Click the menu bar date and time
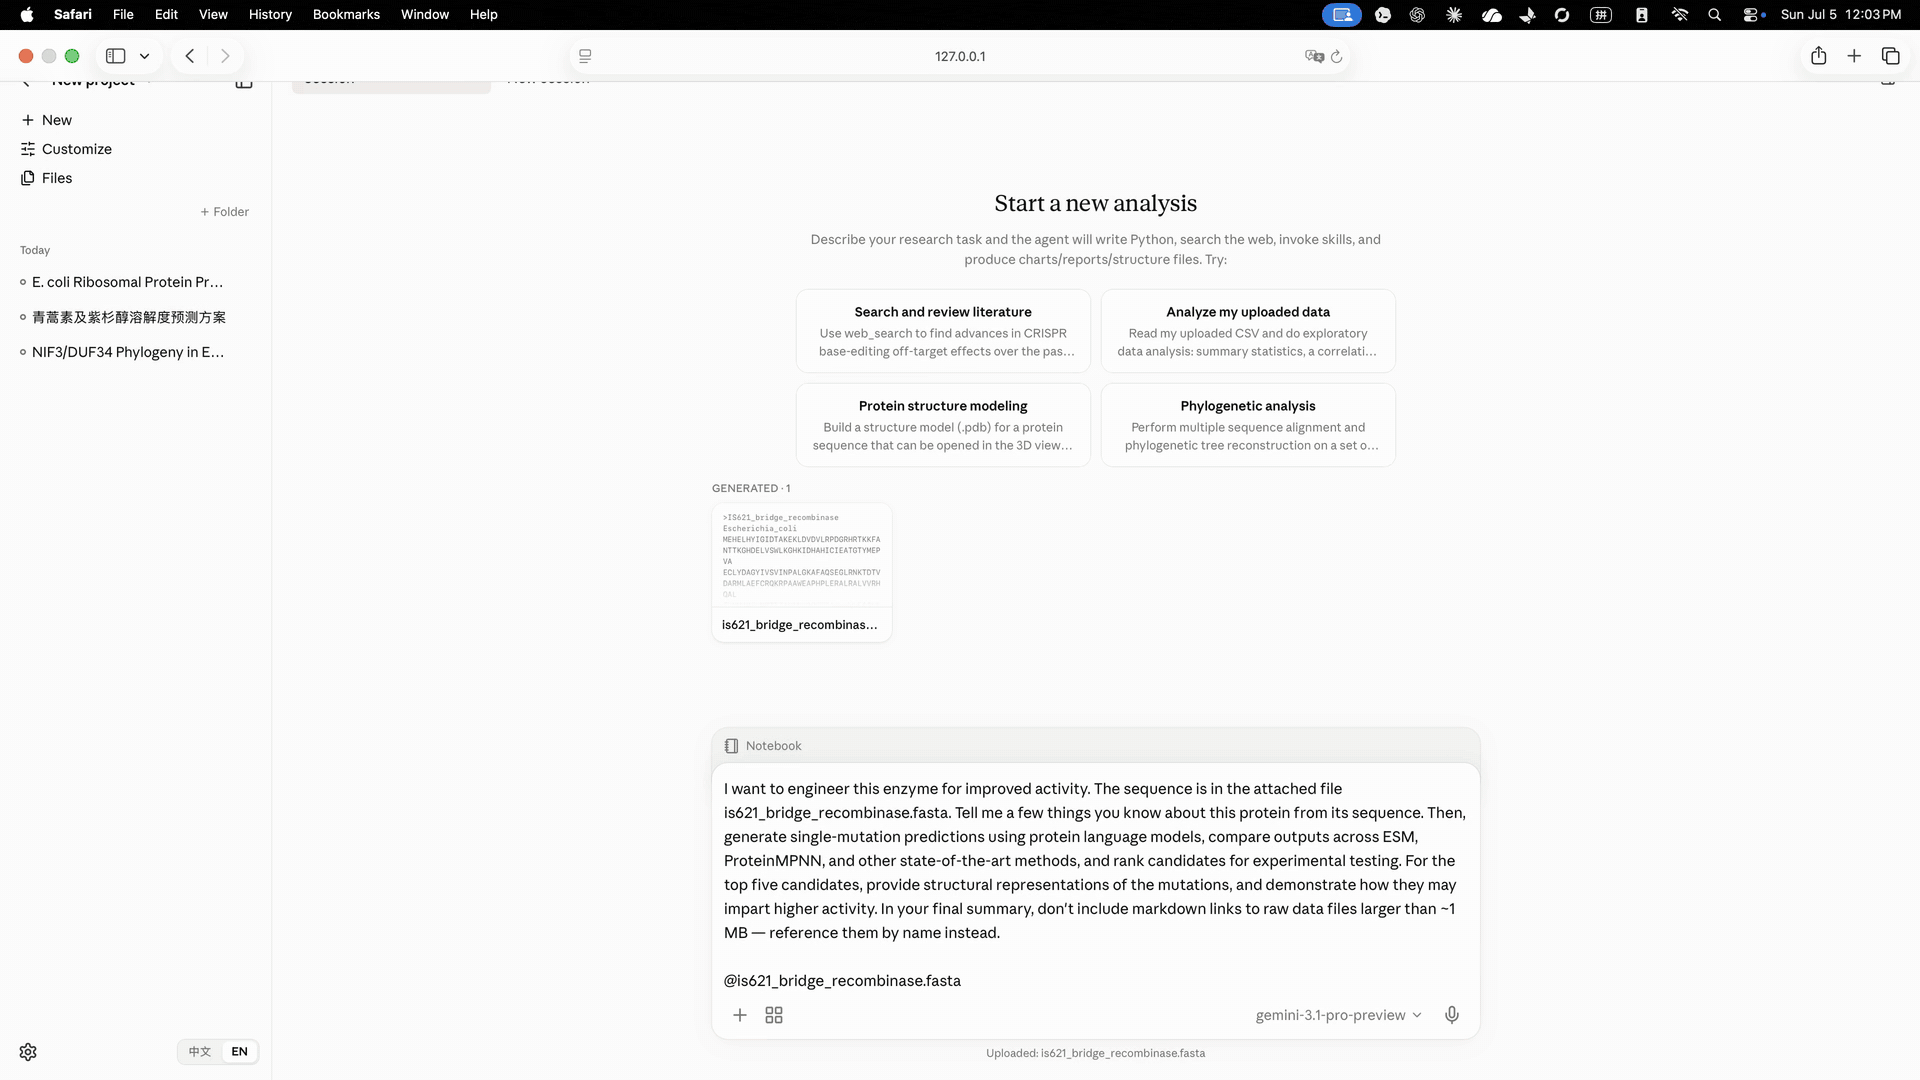Image resolution: width=1920 pixels, height=1080 pixels. point(1841,15)
